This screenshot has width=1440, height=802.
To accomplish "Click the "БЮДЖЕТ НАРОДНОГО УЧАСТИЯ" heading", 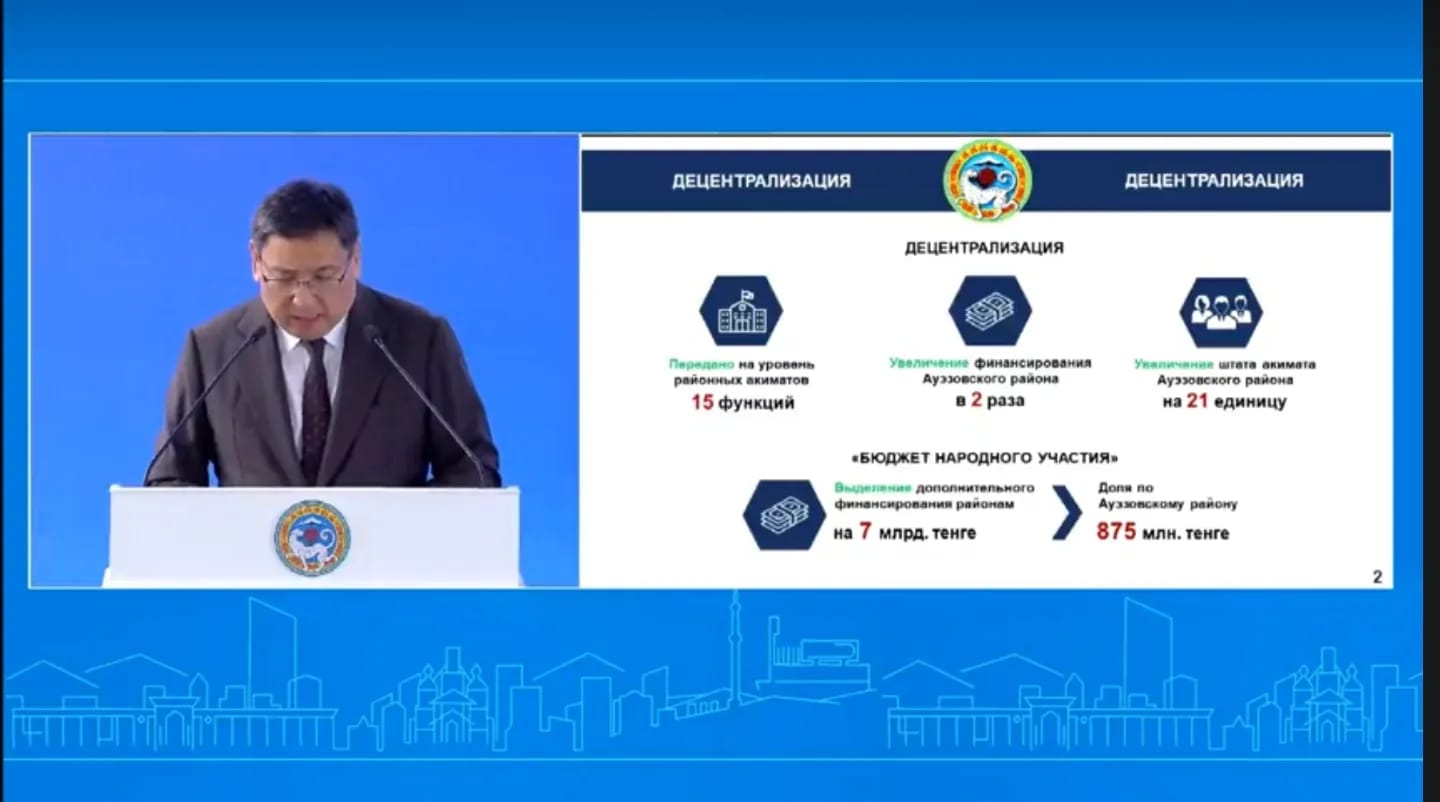I will [984, 458].
